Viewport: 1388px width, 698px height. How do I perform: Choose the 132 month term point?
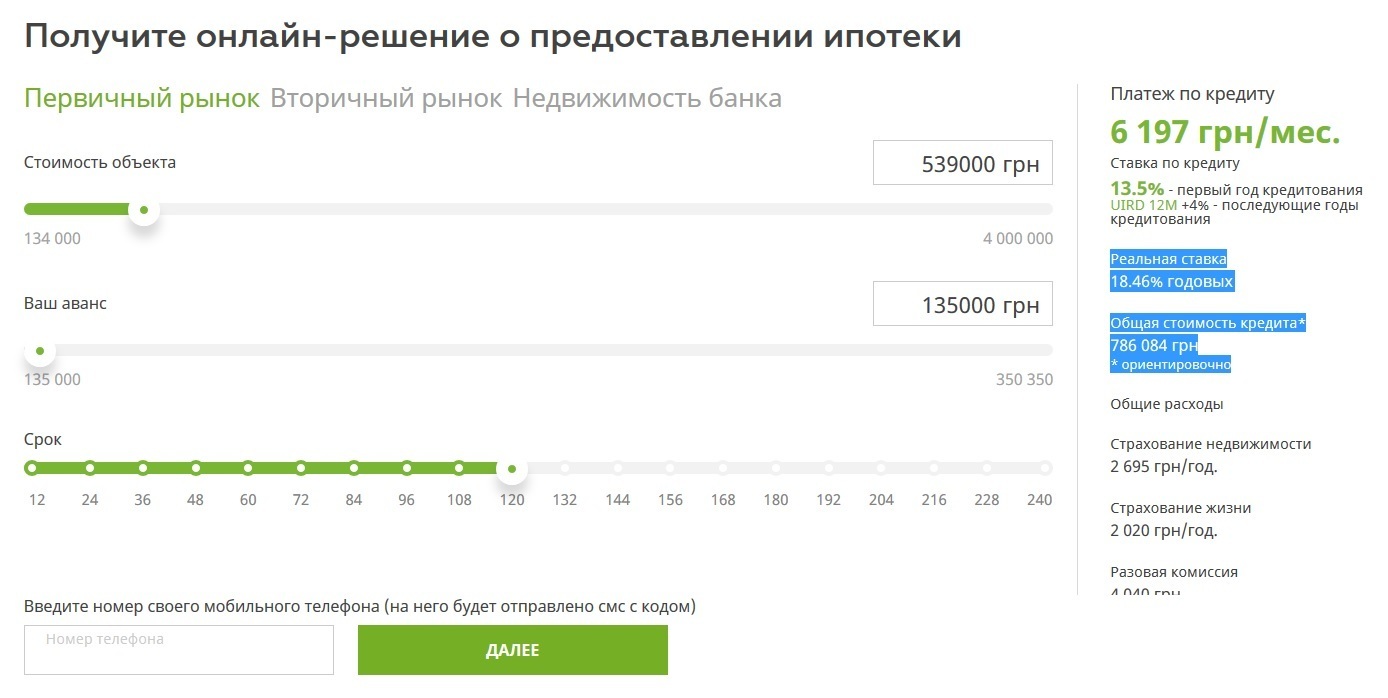coord(565,468)
